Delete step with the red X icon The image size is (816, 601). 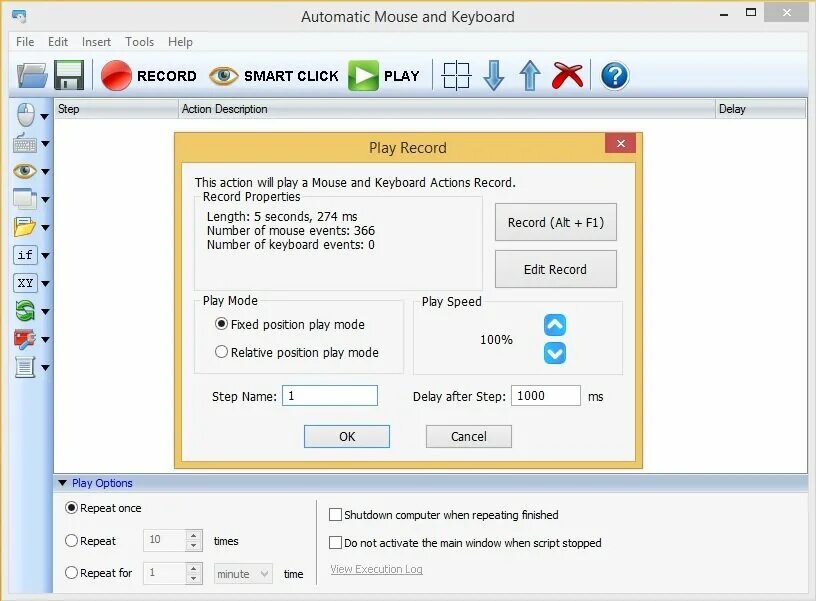(x=567, y=76)
